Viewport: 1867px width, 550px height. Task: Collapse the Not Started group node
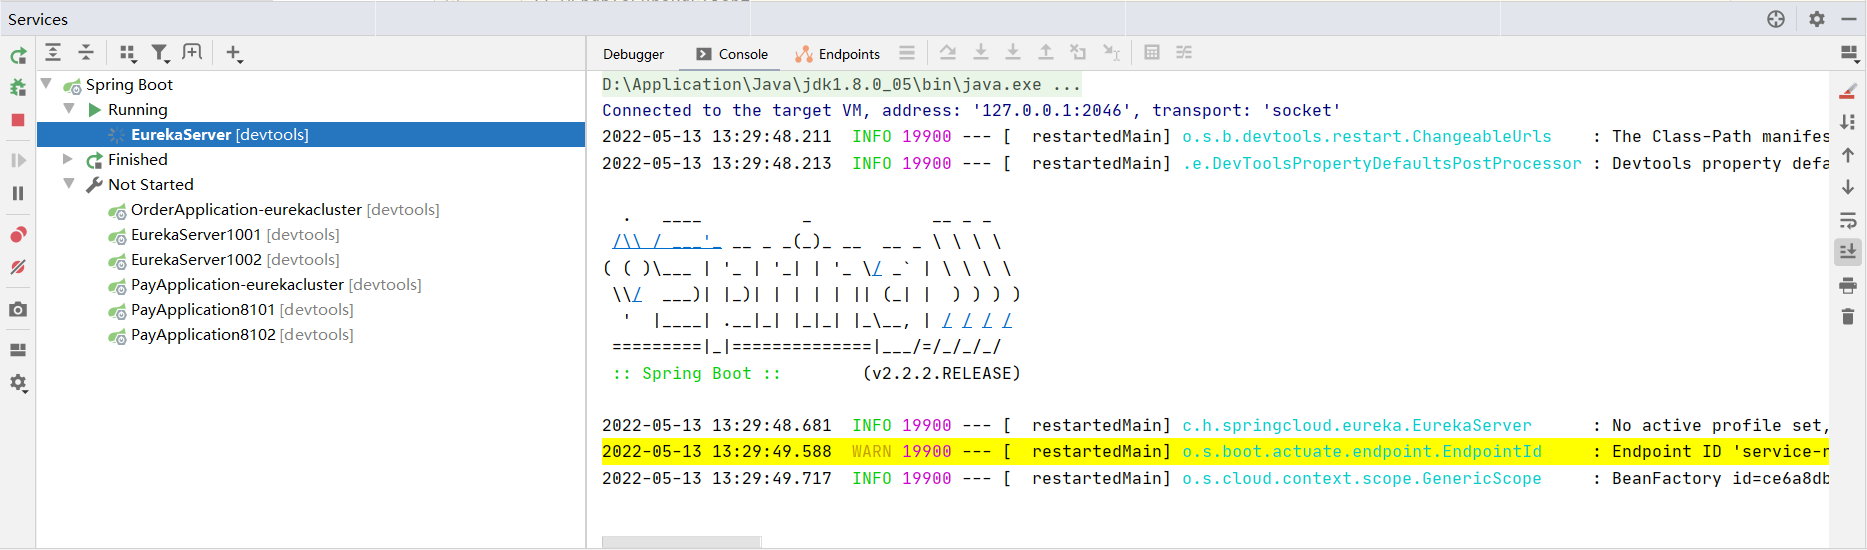(x=69, y=183)
